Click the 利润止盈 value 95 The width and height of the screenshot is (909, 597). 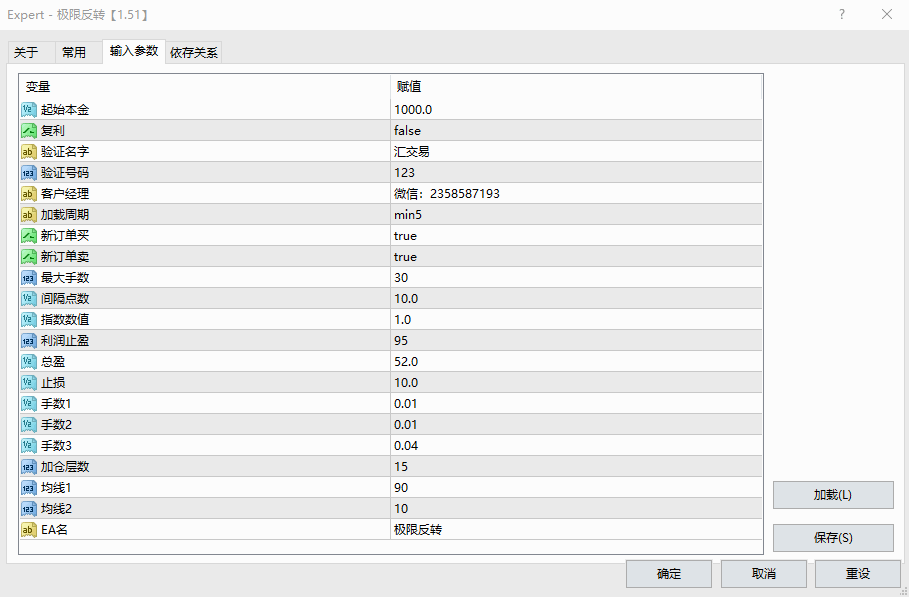pyautogui.click(x=401, y=341)
